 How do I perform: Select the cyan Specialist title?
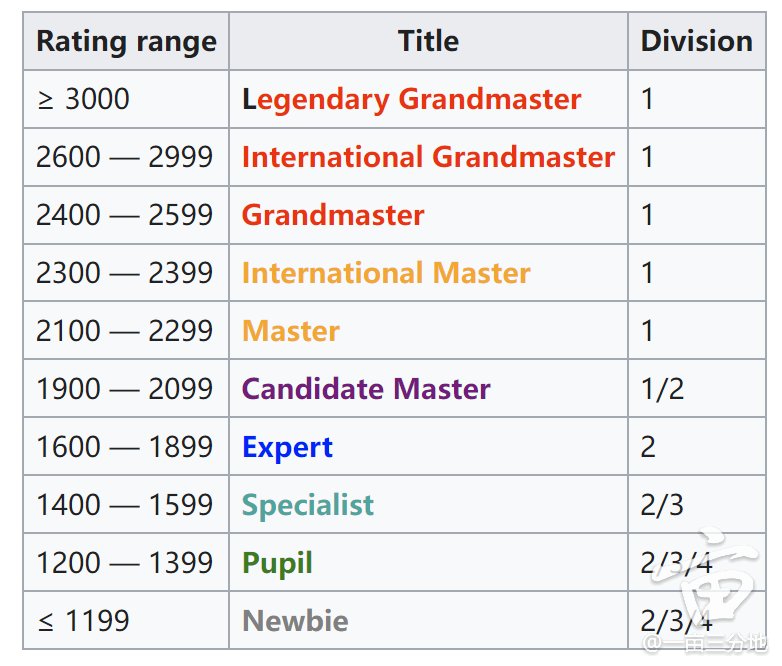click(308, 505)
